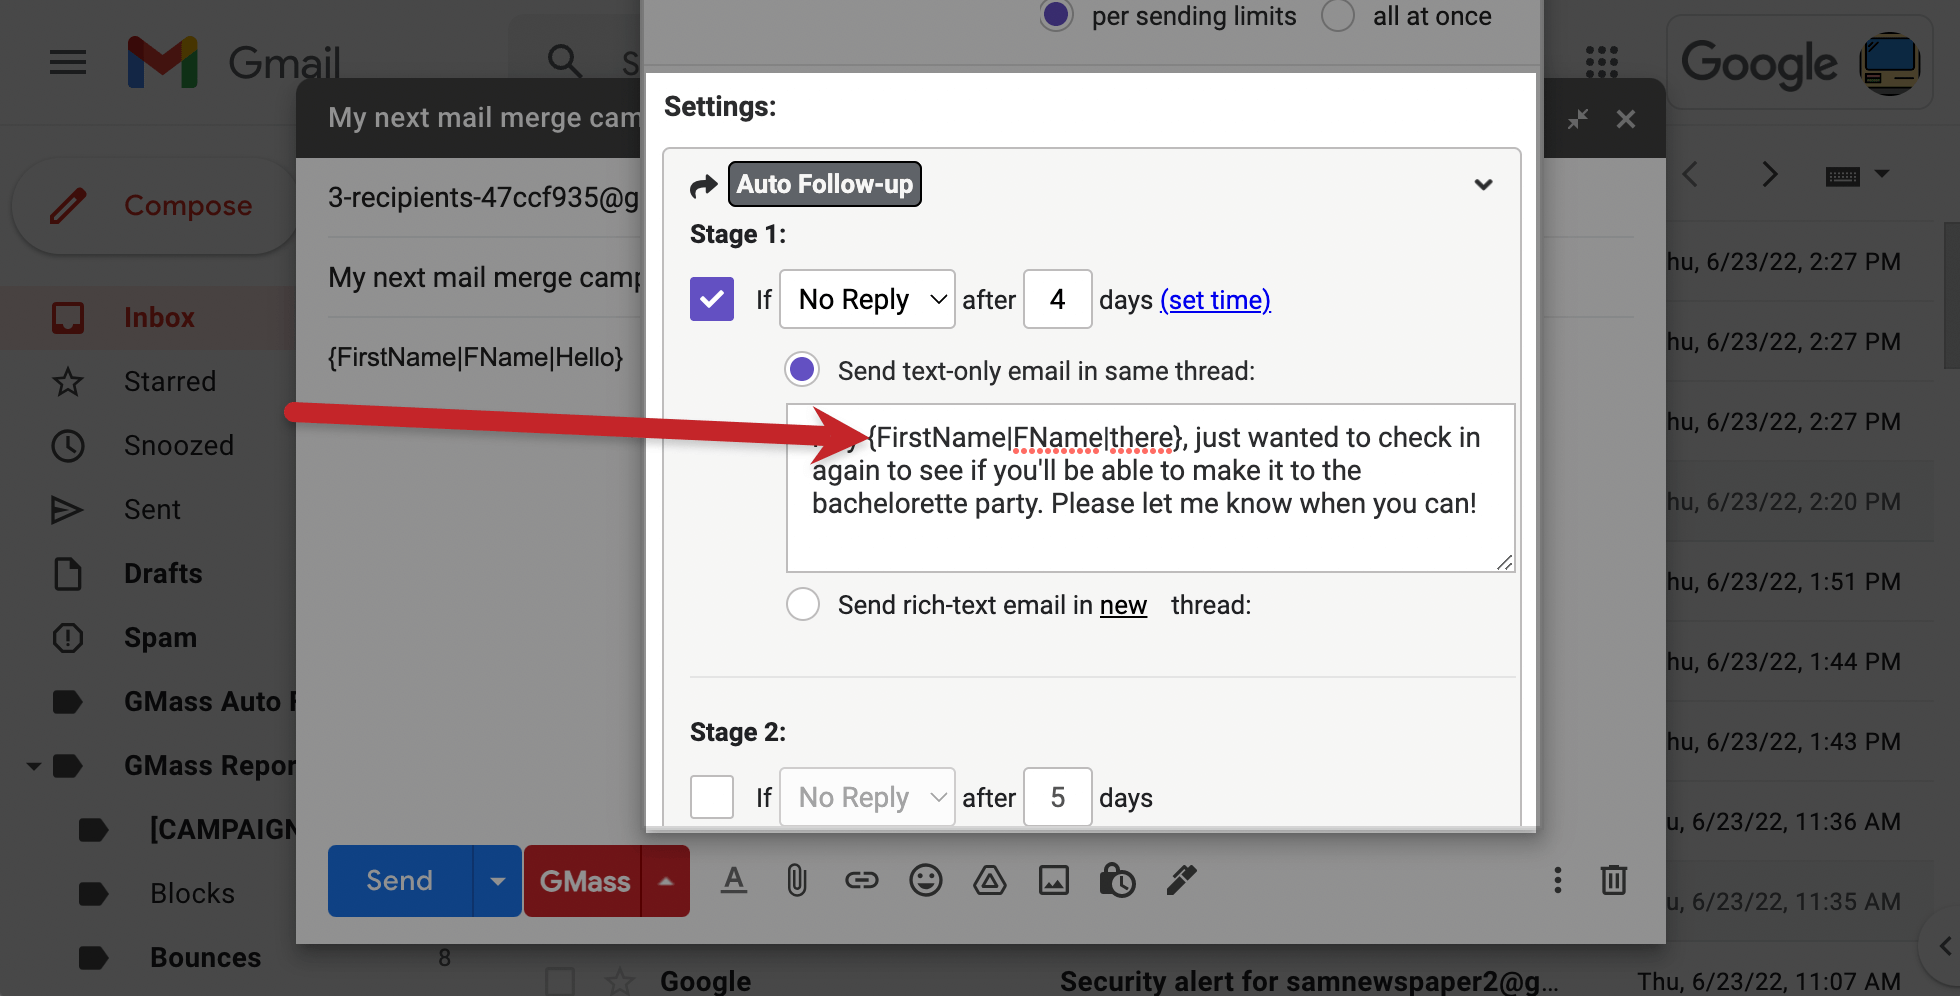The height and width of the screenshot is (996, 1960).
Task: Open the Bounces label
Action: (x=205, y=957)
